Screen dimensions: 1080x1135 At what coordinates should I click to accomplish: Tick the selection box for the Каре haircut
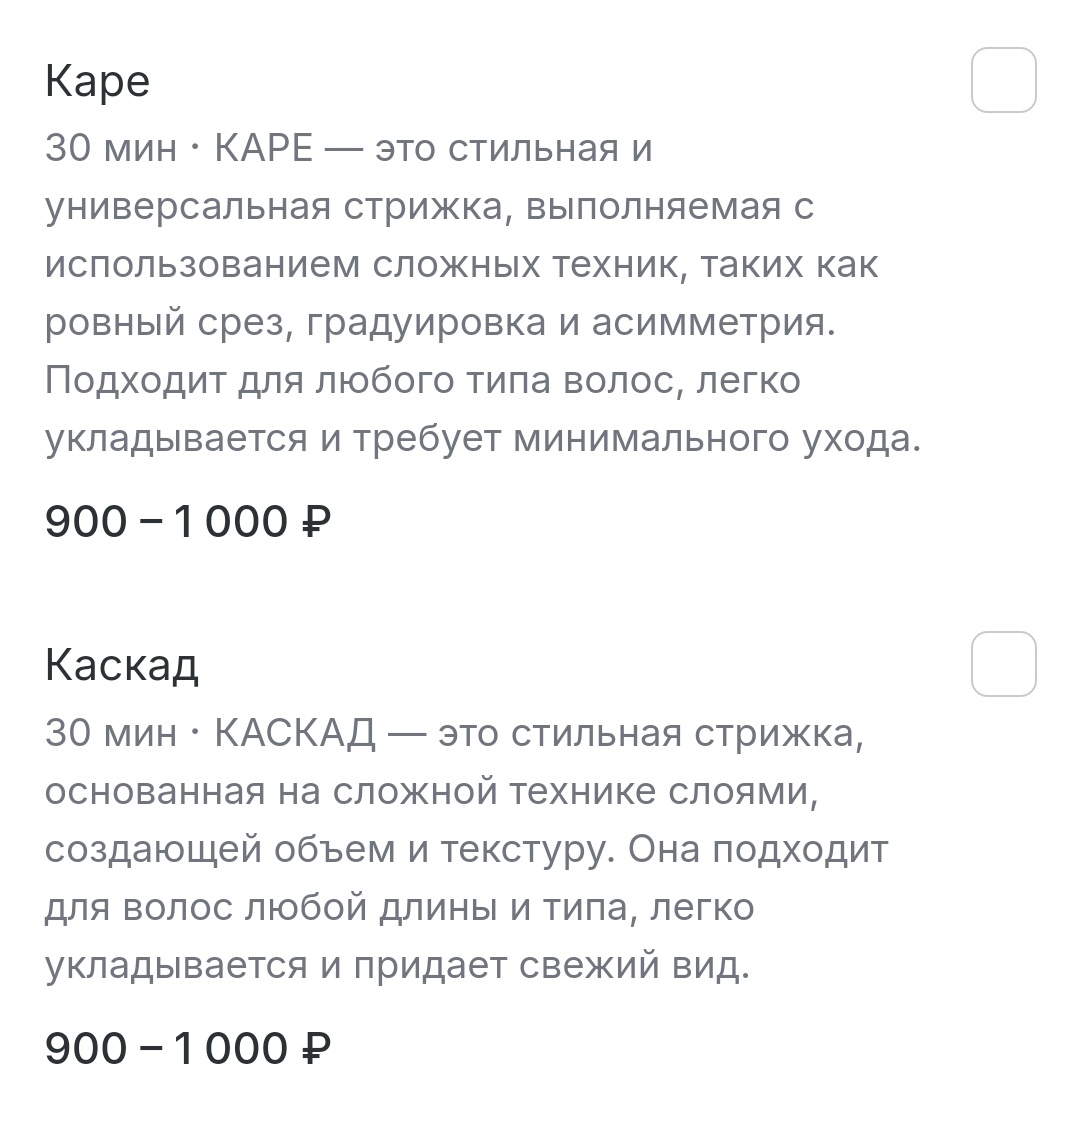[x=1003, y=80]
